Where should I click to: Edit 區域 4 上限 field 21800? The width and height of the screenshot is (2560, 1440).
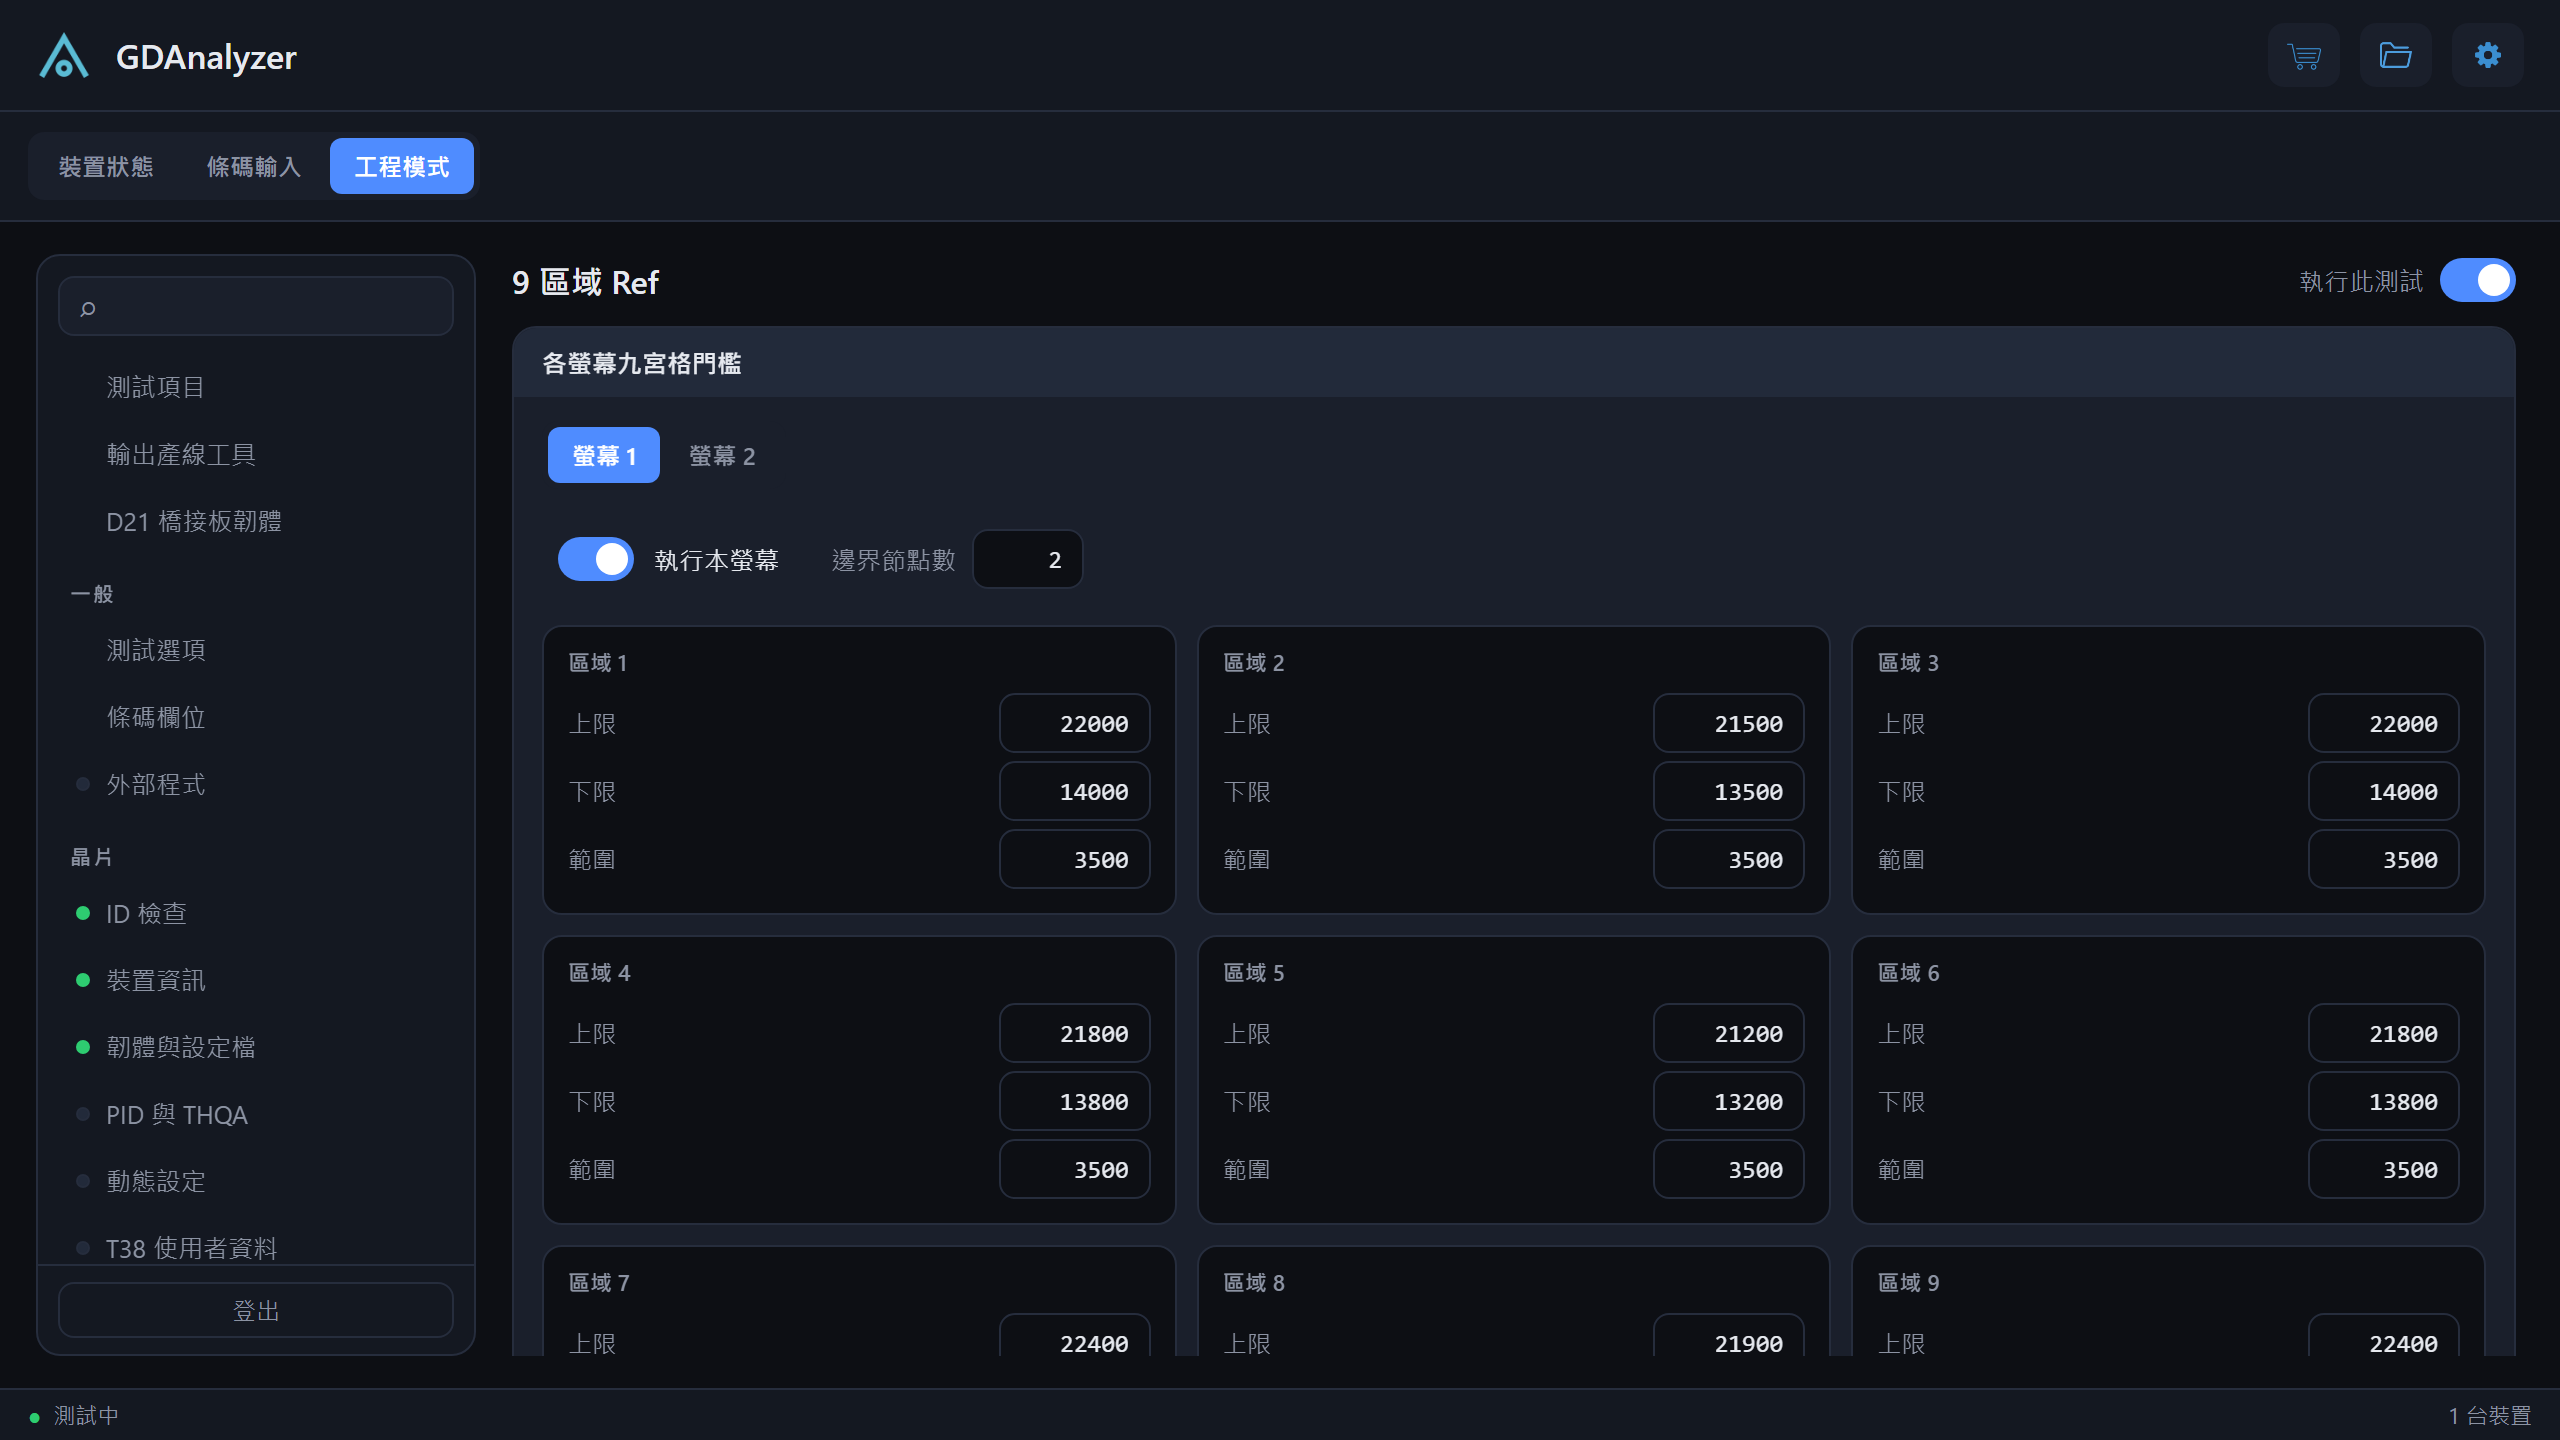pos(1075,1033)
